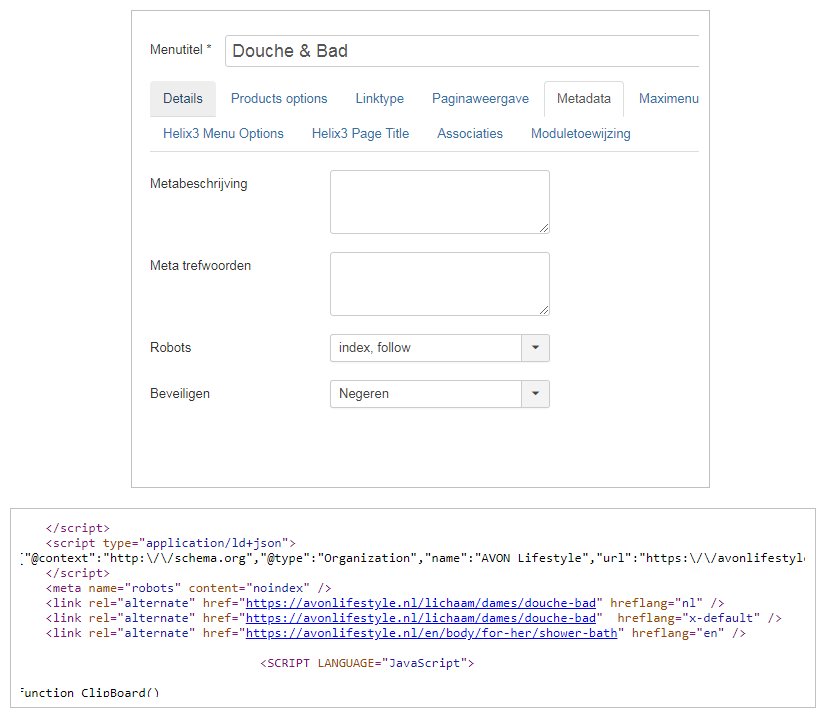
Task: Open the Moduletoewijzing tab
Action: (x=581, y=134)
